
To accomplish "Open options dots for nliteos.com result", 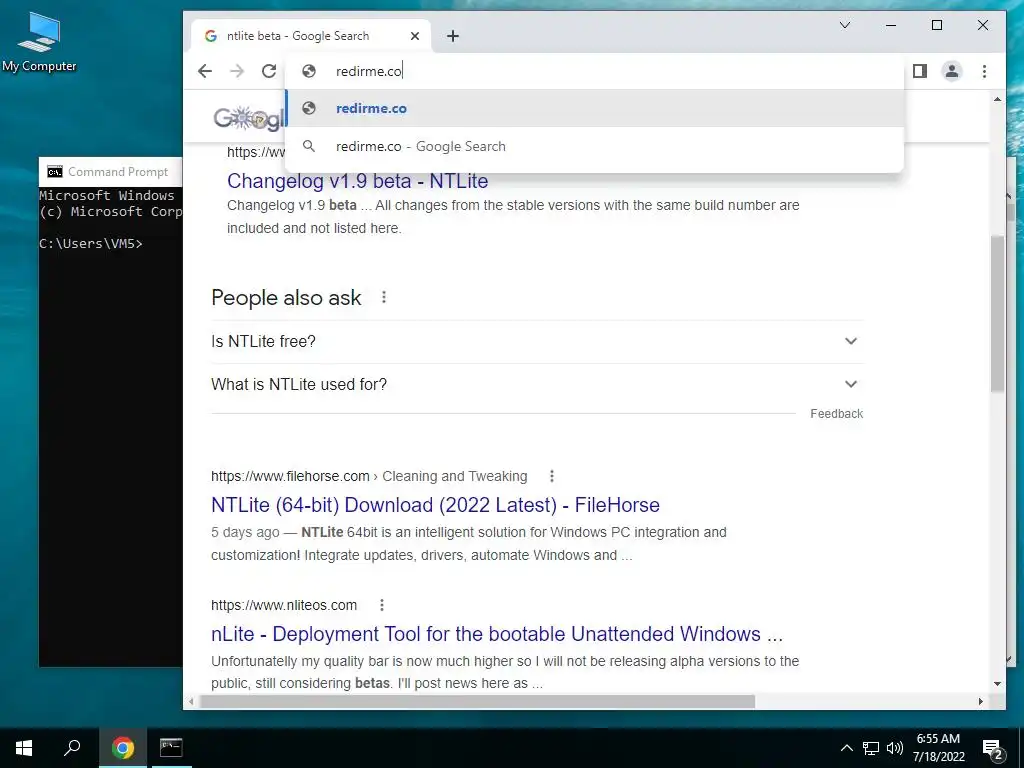I will (x=382, y=605).
